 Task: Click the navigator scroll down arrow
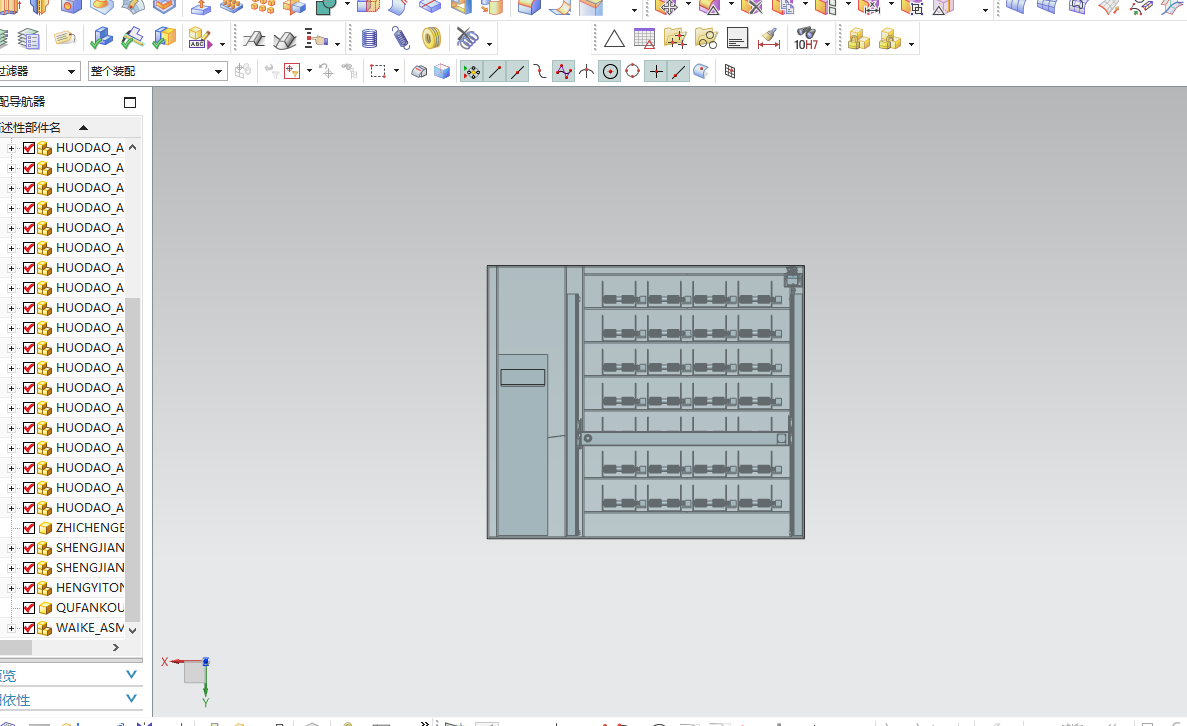(132, 630)
